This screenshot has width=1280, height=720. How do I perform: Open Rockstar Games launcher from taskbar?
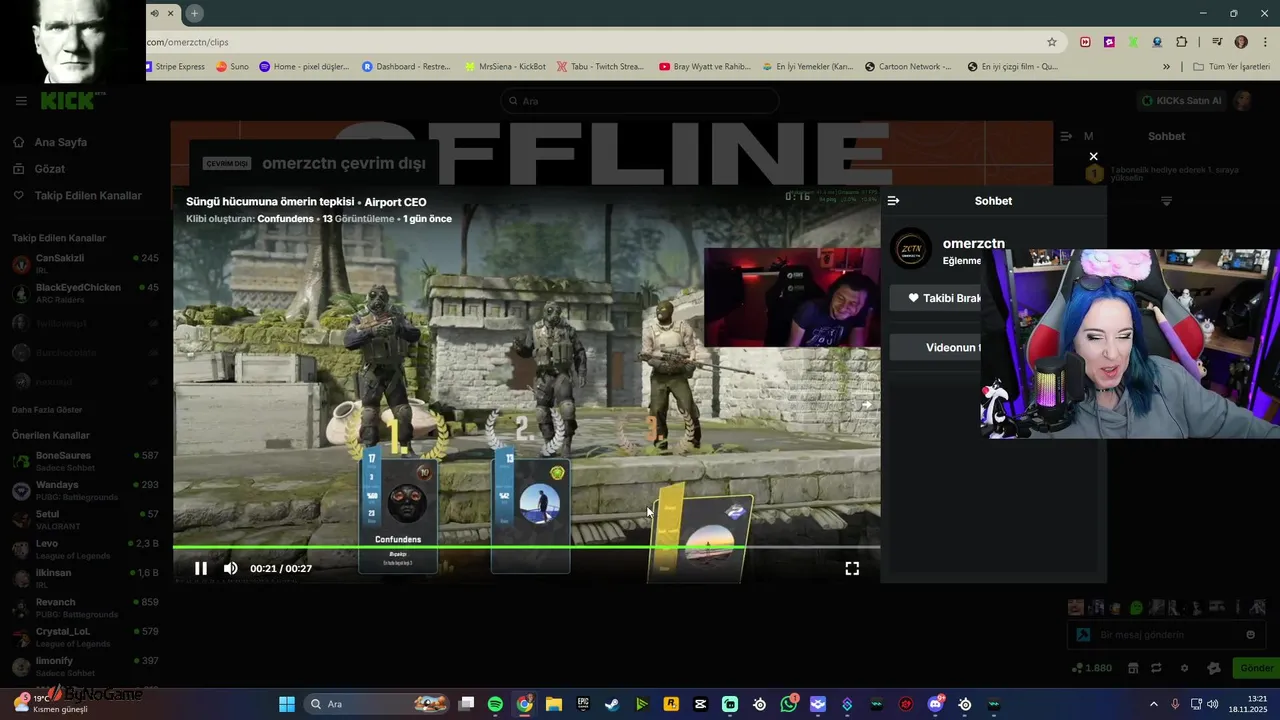click(671, 704)
